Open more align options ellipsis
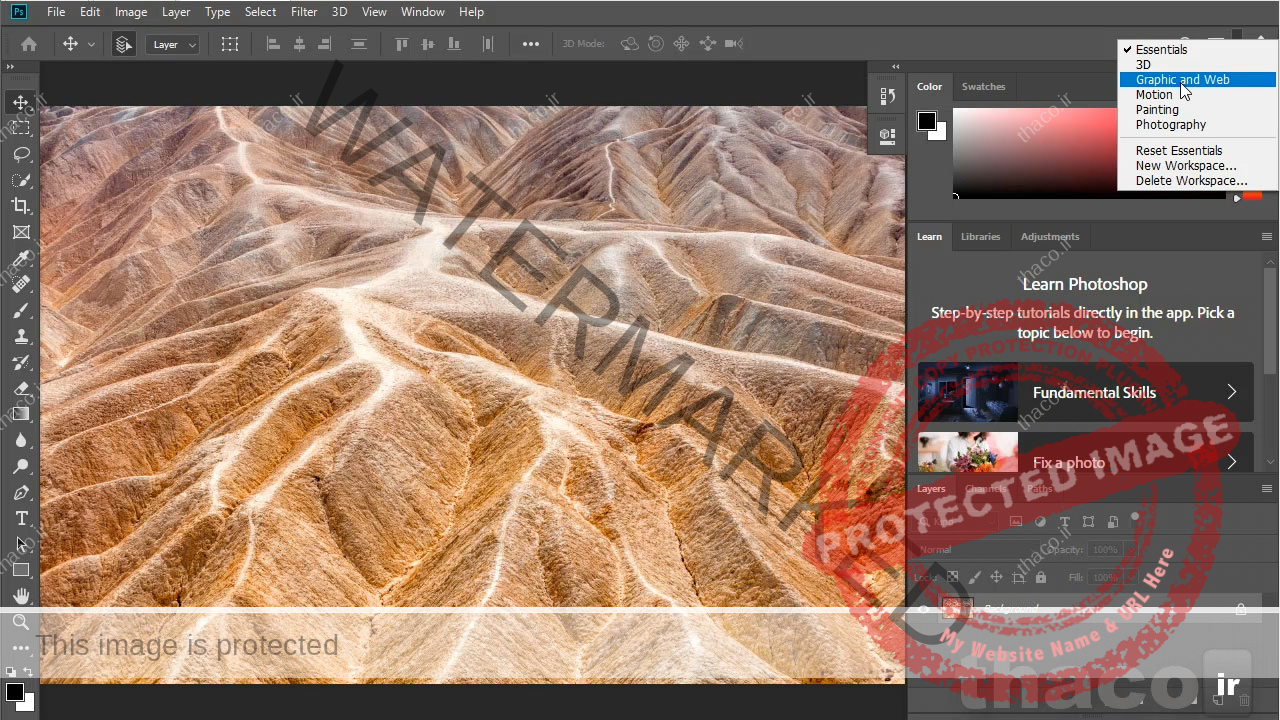This screenshot has height=720, width=1280. tap(531, 44)
